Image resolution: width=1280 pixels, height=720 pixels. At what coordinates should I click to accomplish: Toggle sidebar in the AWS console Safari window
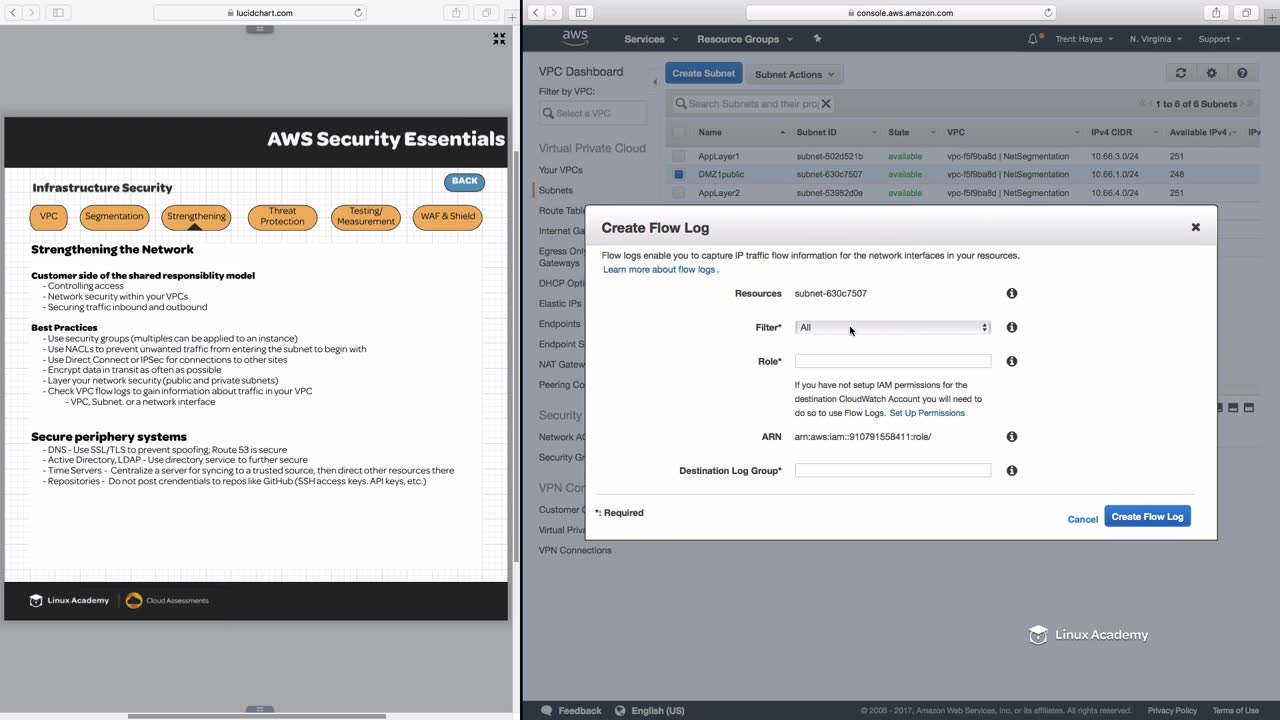(x=581, y=13)
